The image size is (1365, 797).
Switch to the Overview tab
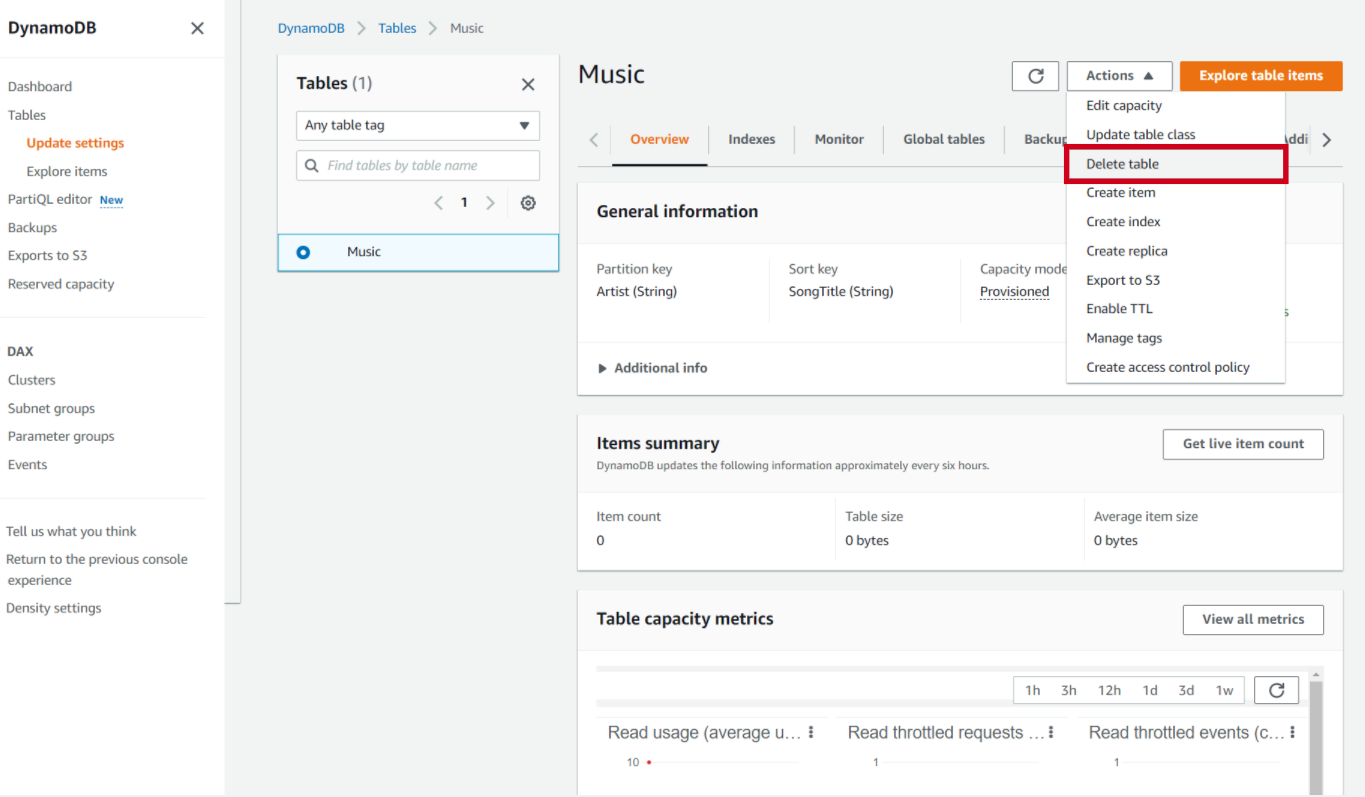[x=659, y=139]
